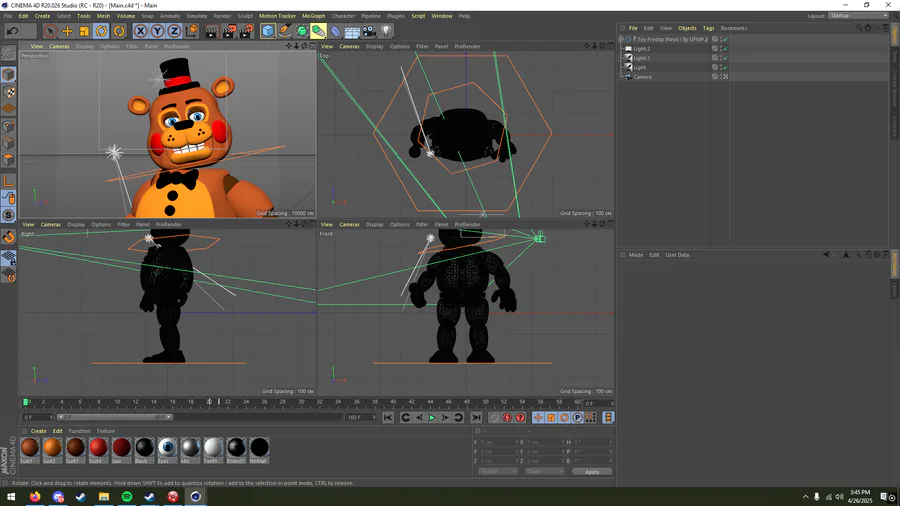
Task: Open Display menu in Top viewport
Action: (x=374, y=46)
